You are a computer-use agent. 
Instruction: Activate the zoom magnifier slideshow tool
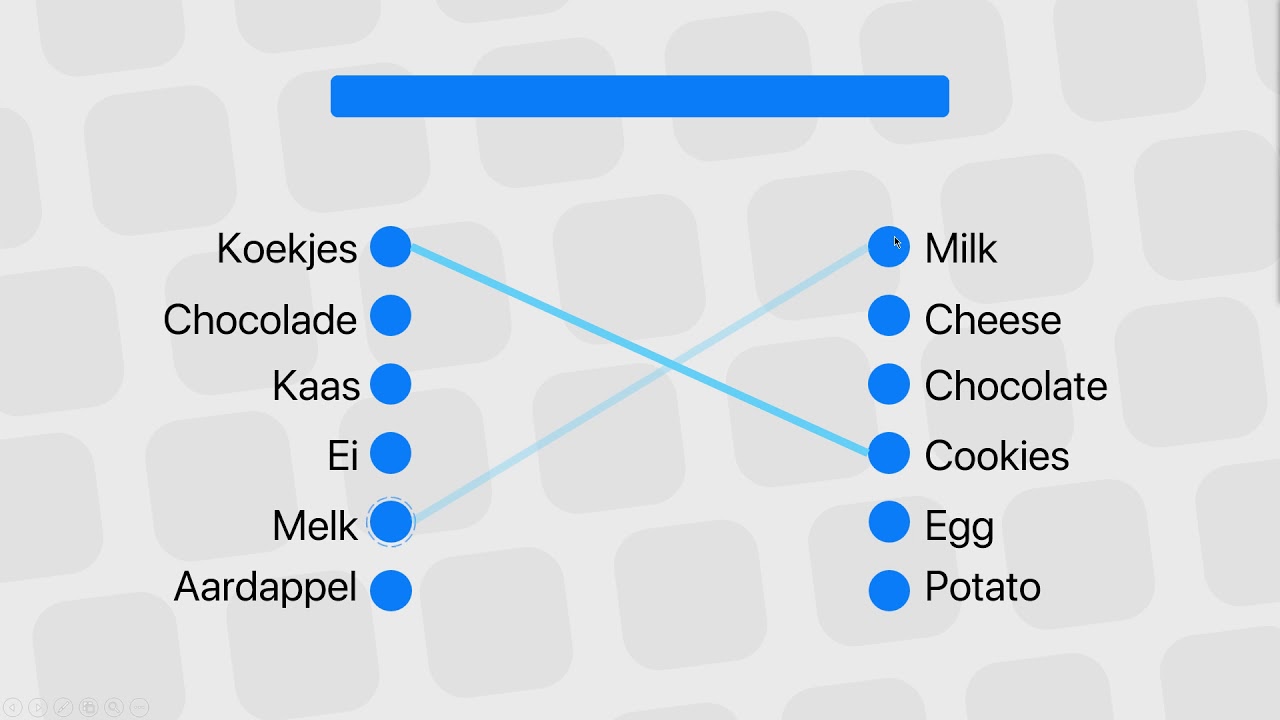click(x=113, y=707)
